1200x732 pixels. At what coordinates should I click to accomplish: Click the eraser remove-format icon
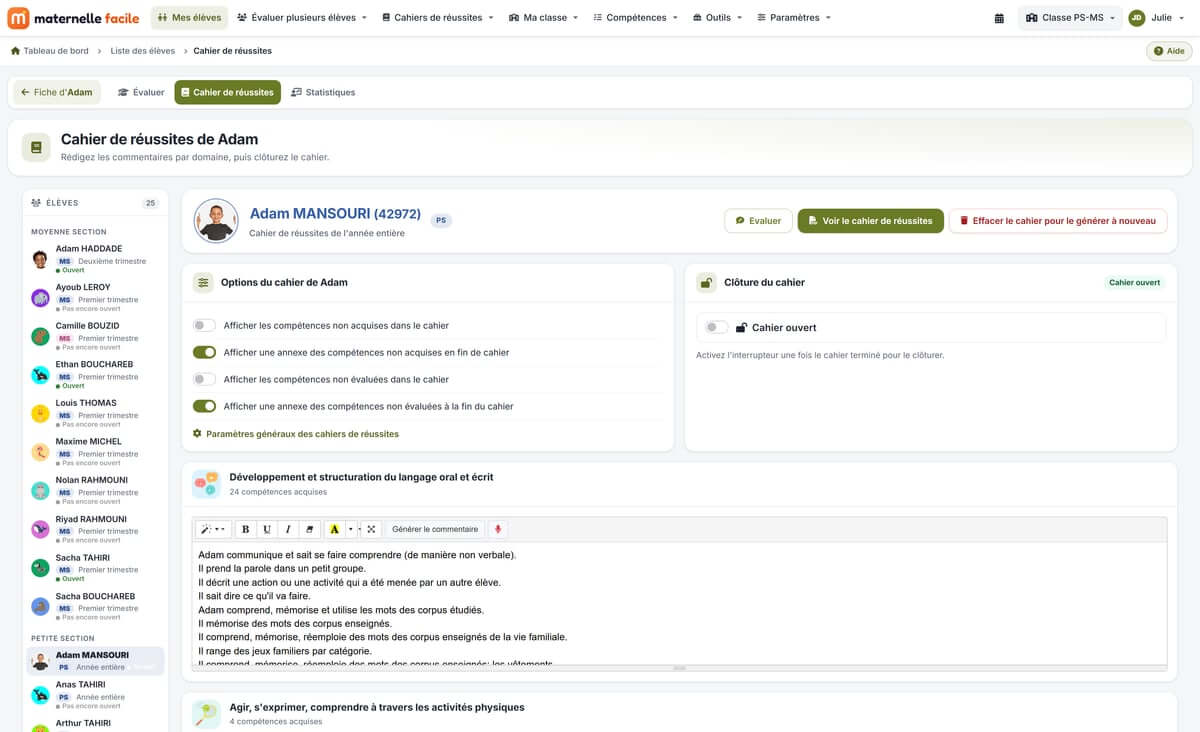tap(309, 529)
